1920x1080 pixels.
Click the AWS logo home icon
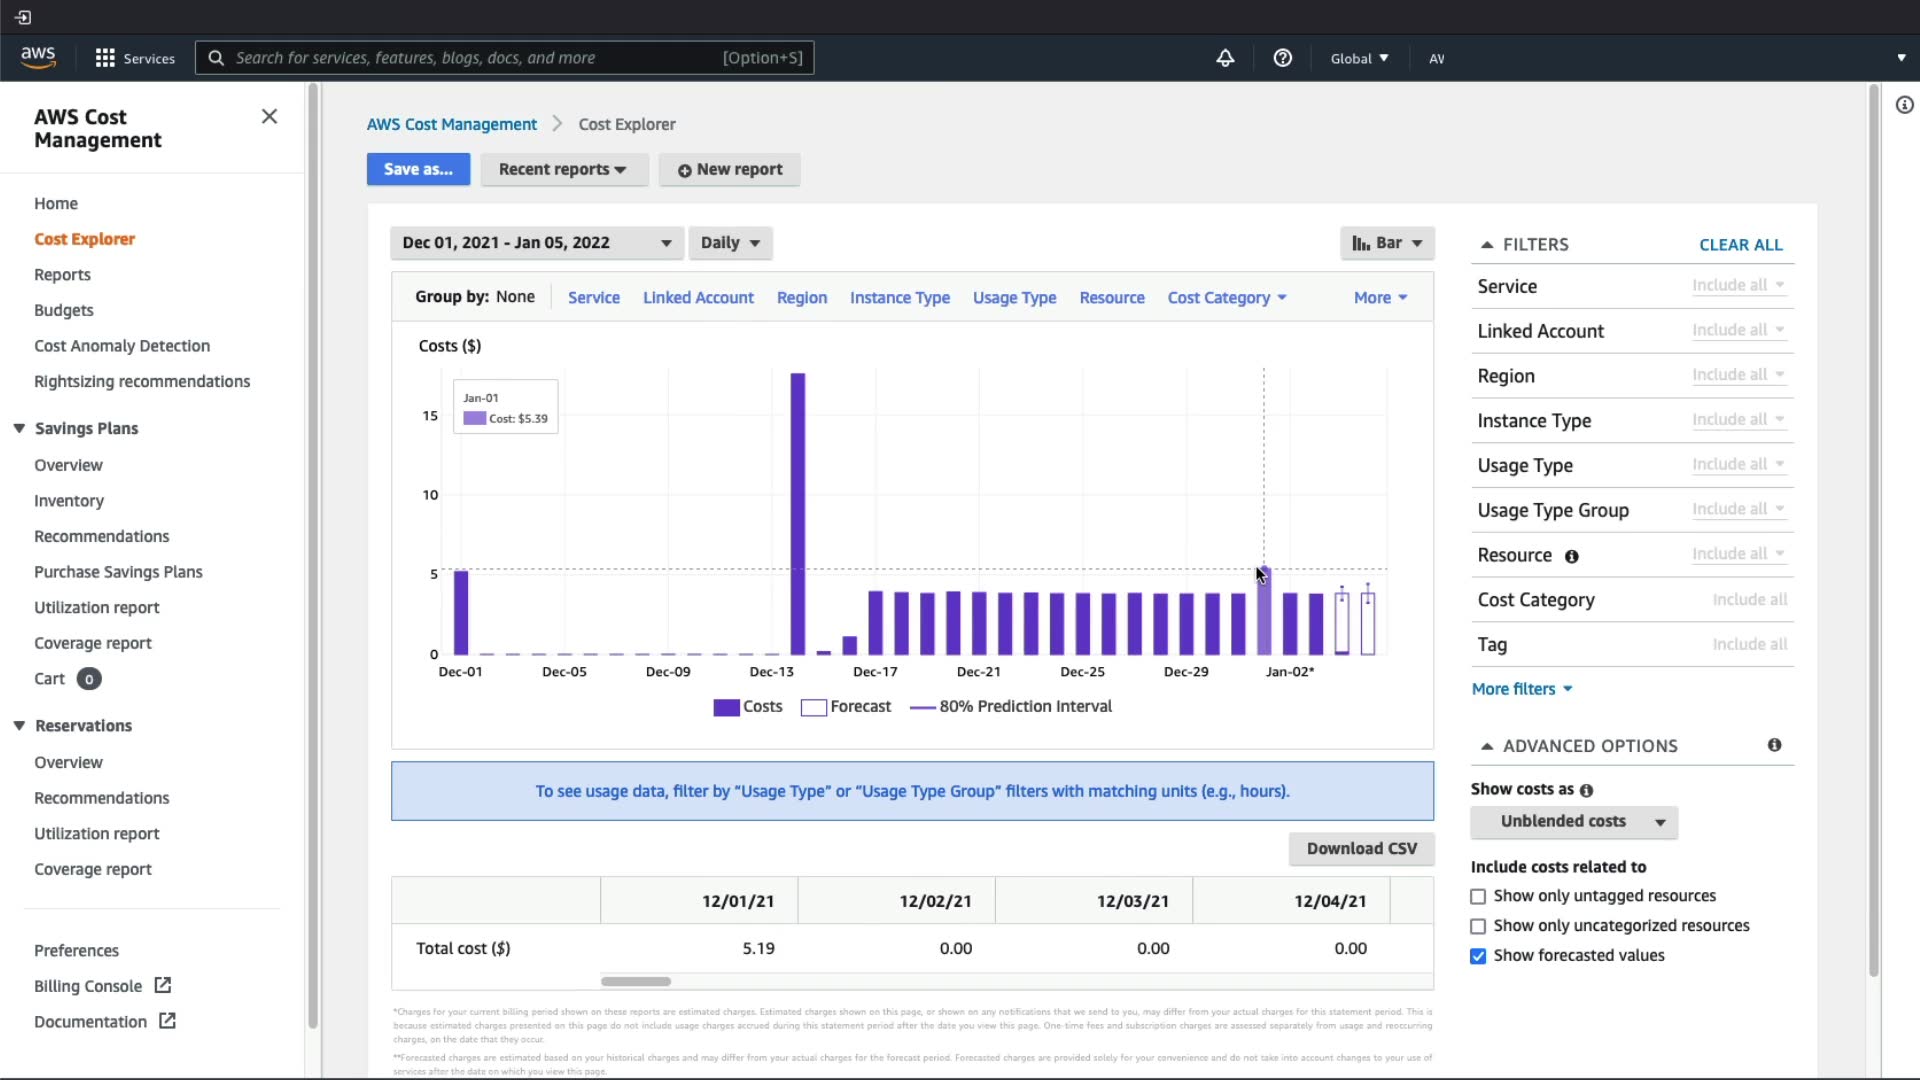38,58
